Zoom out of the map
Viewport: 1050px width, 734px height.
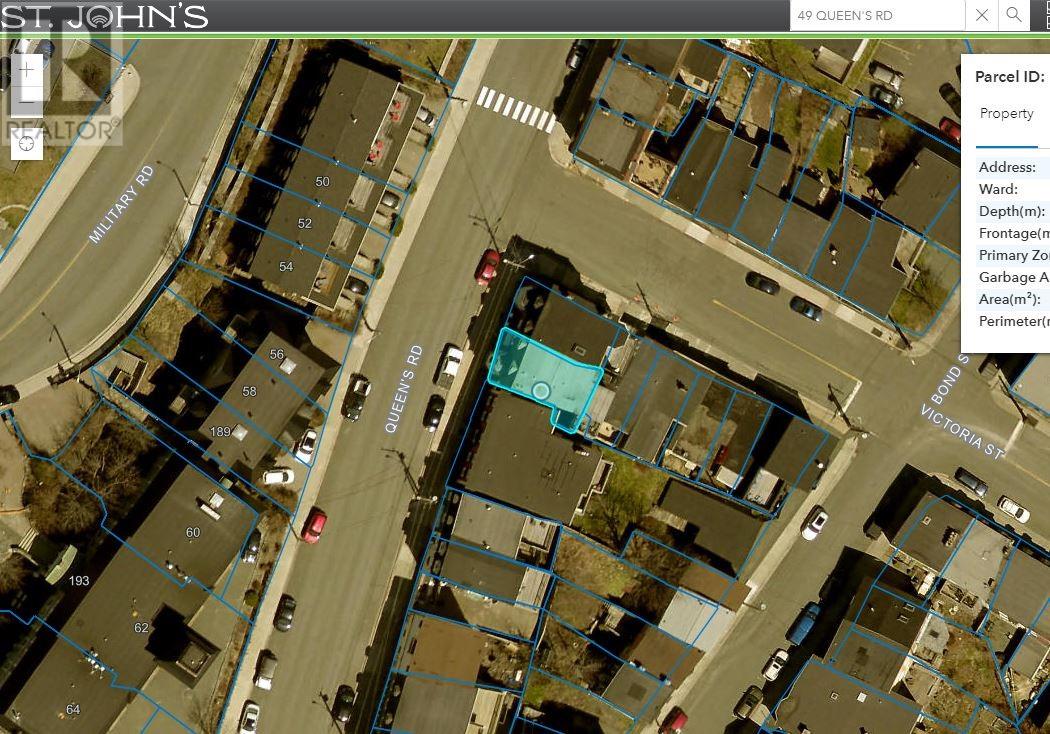coord(26,101)
